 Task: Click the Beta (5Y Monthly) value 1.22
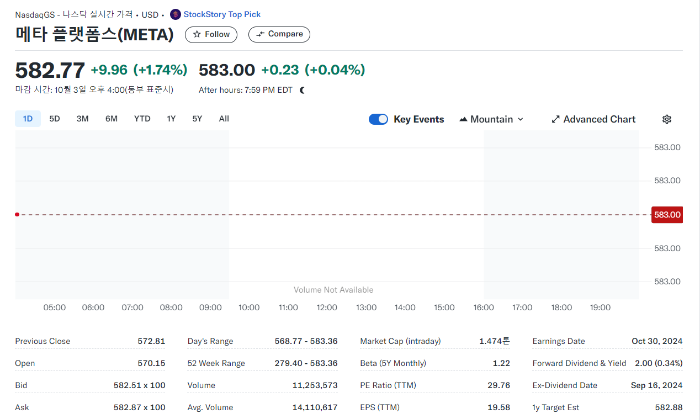pos(501,363)
